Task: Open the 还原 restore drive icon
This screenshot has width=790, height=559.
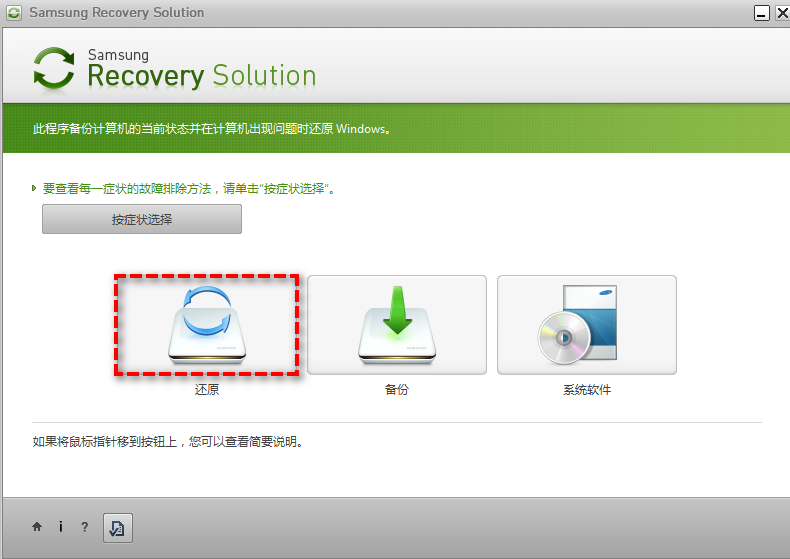Action: pos(207,325)
